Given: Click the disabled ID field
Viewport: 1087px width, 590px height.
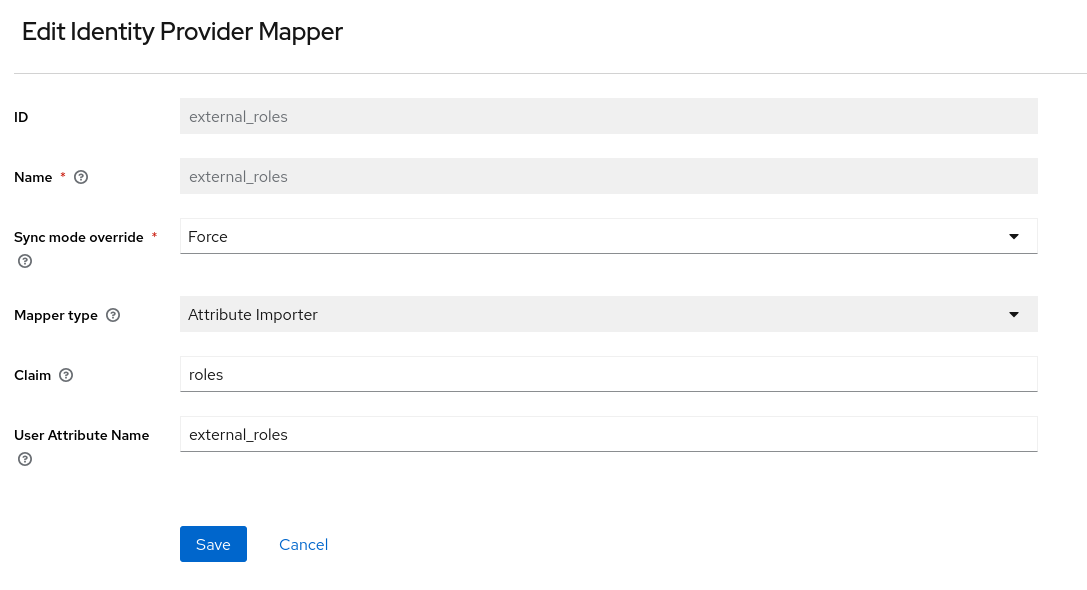Looking at the screenshot, I should coord(608,116).
